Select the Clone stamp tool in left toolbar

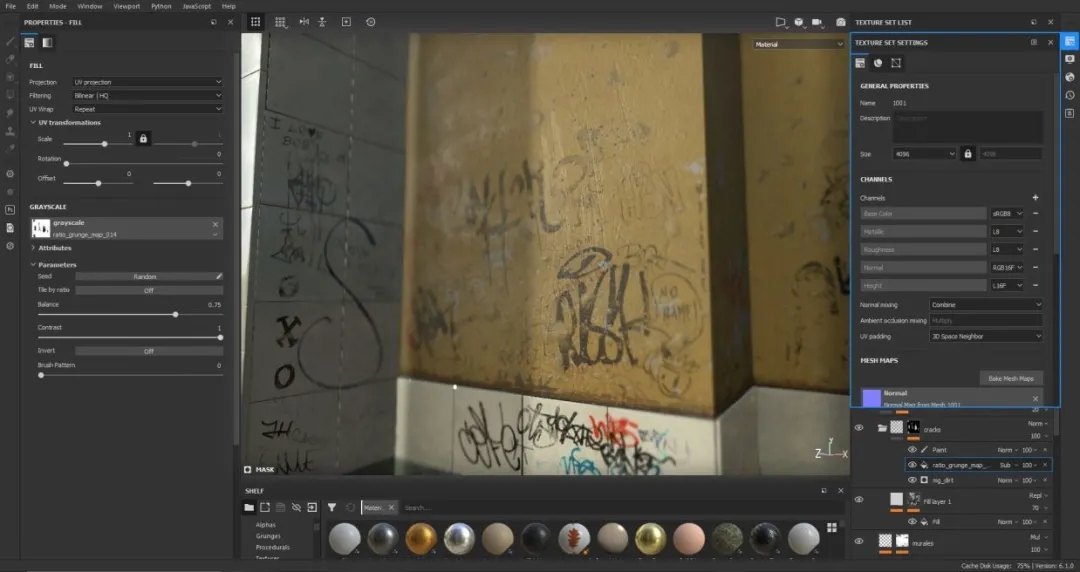pyautogui.click(x=10, y=130)
